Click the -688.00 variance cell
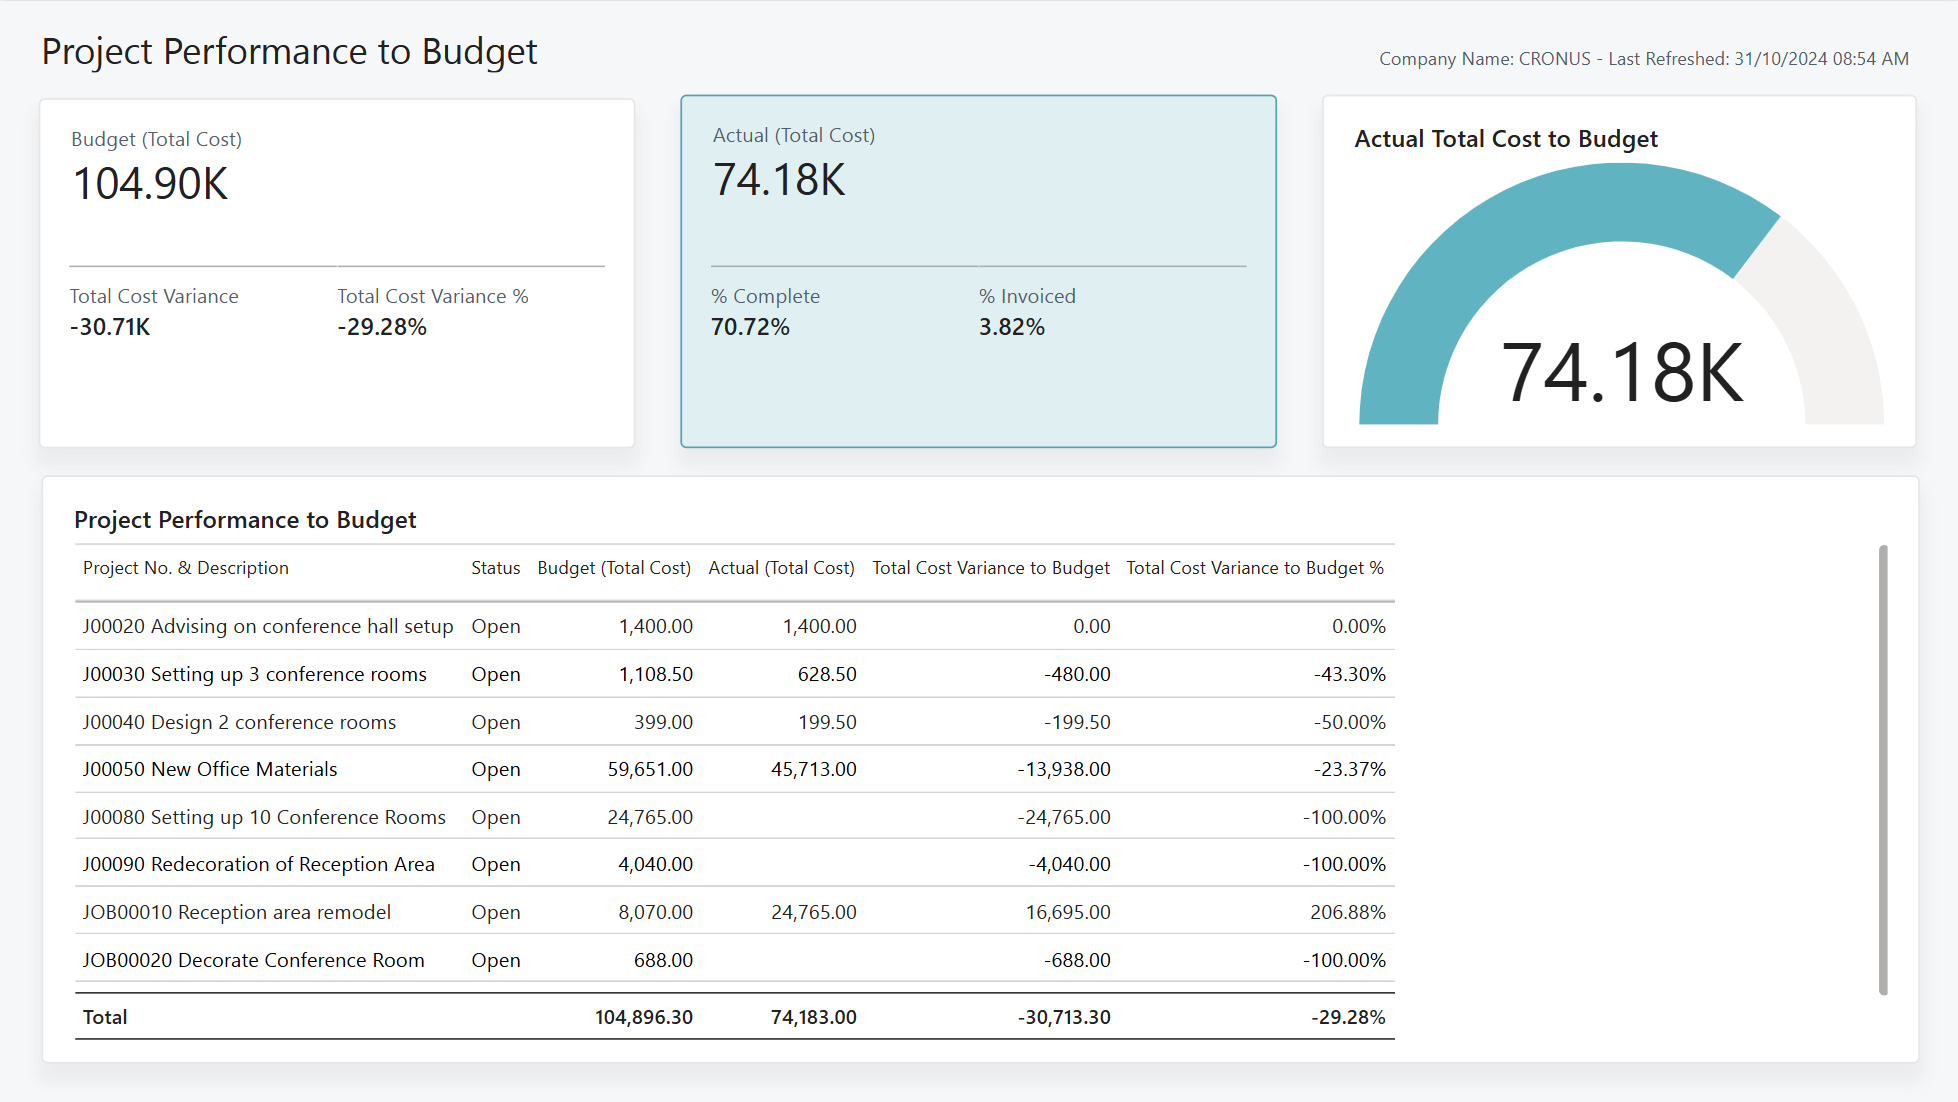This screenshot has width=1958, height=1102. click(x=1077, y=960)
